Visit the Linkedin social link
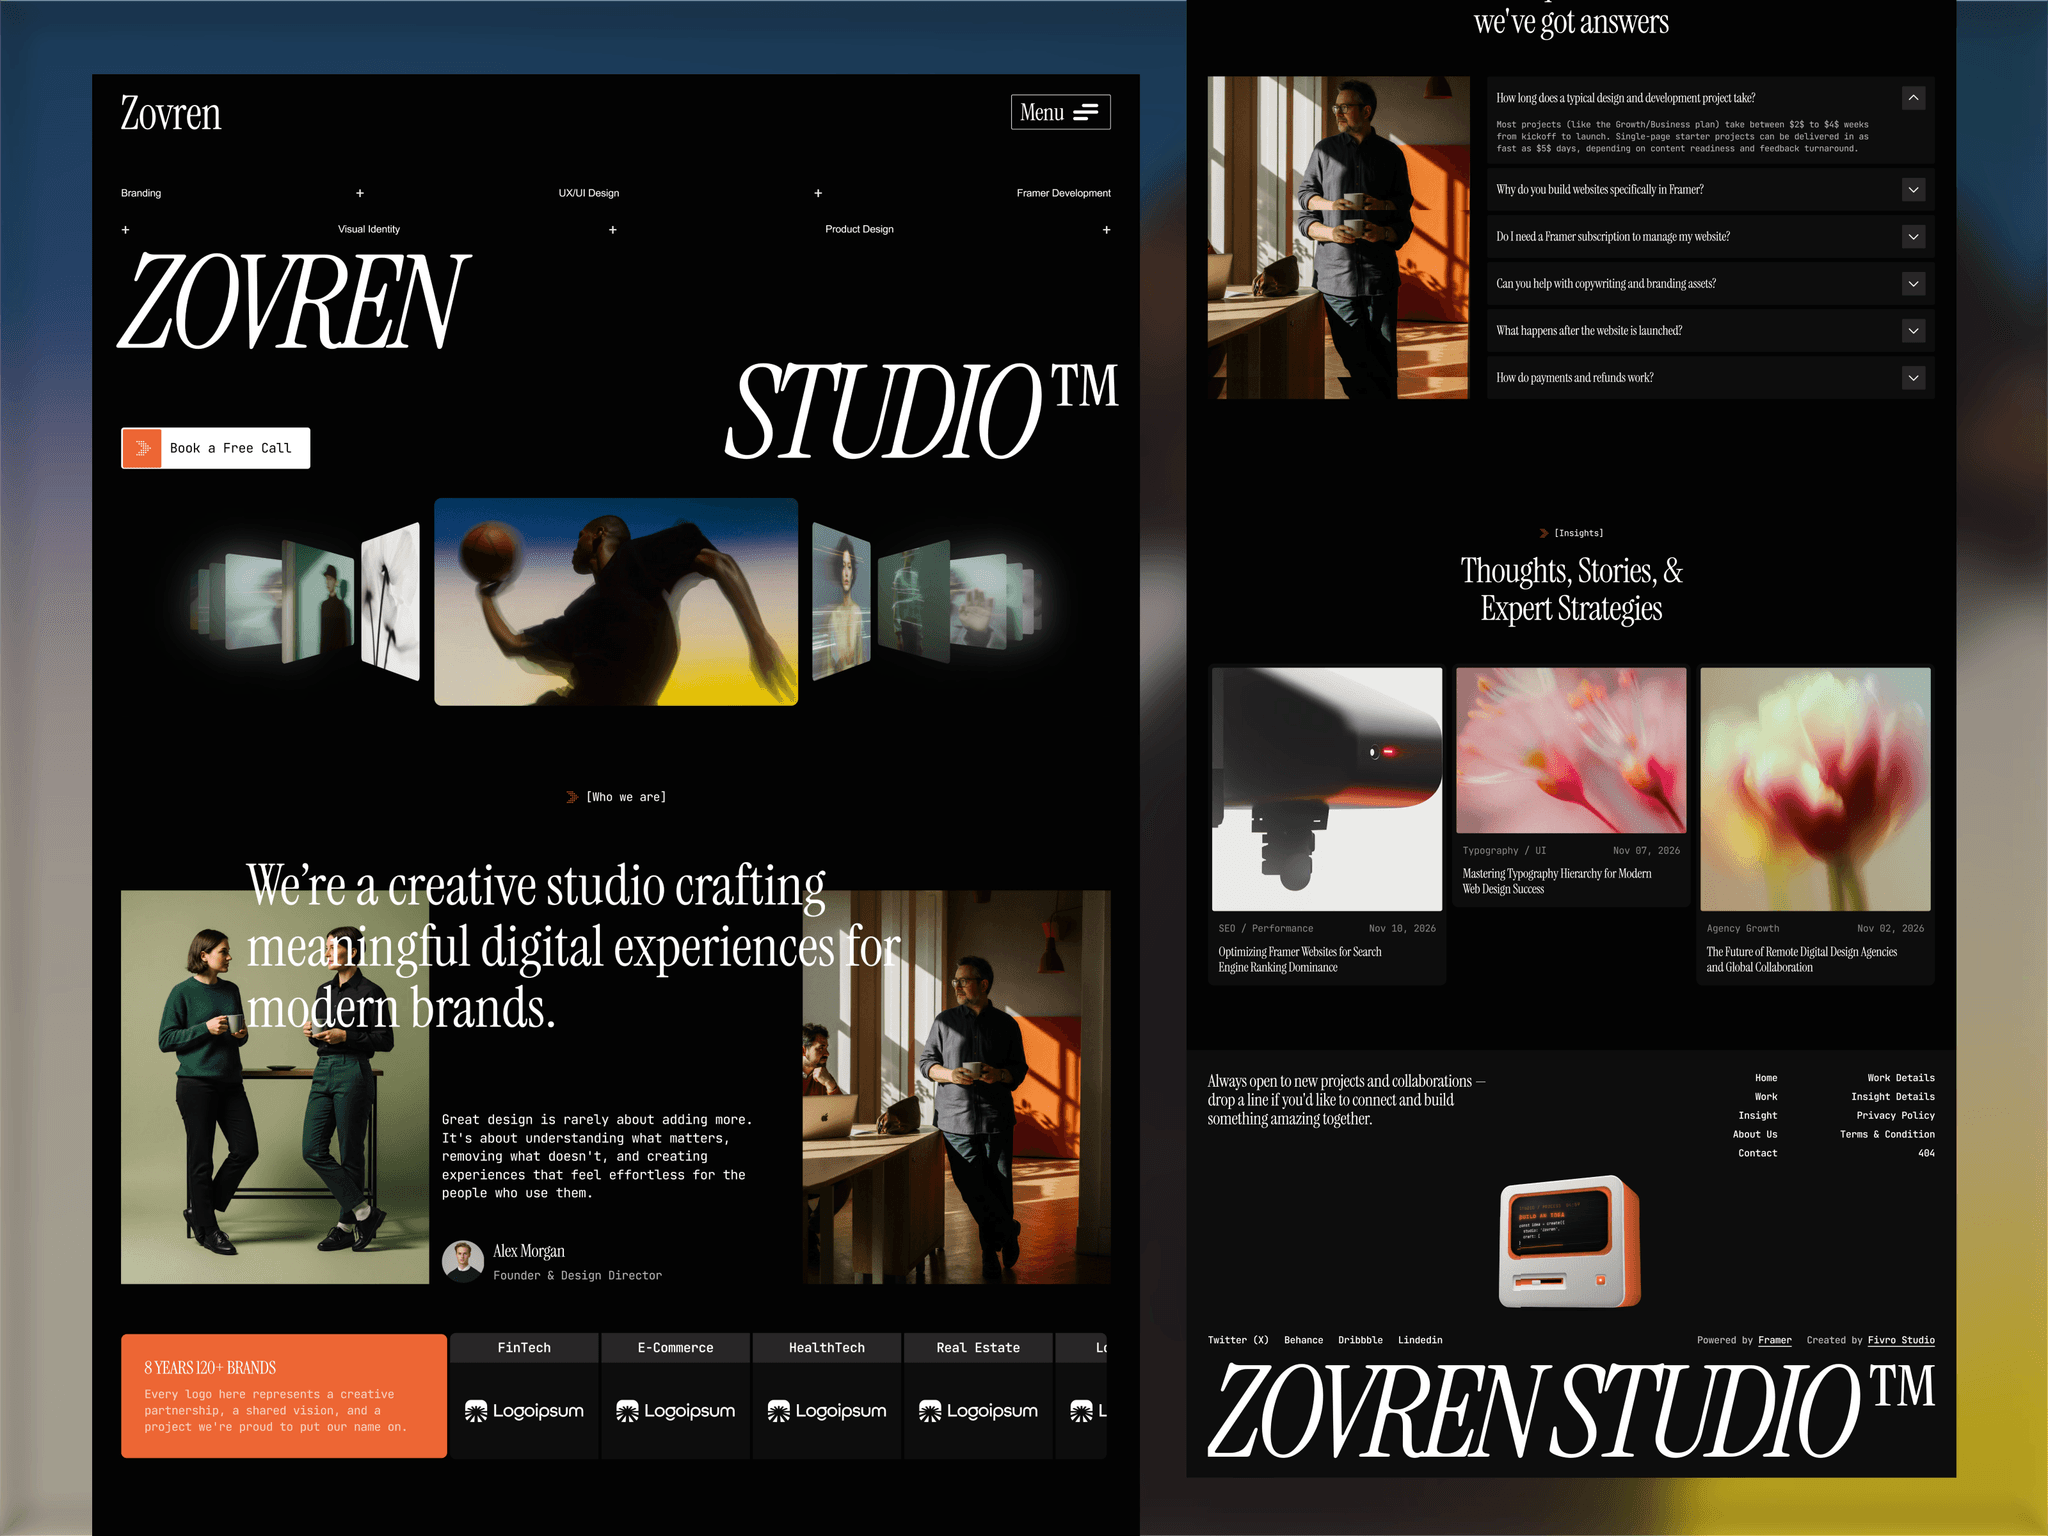Screen dimensions: 2048x1536 point(1420,1340)
